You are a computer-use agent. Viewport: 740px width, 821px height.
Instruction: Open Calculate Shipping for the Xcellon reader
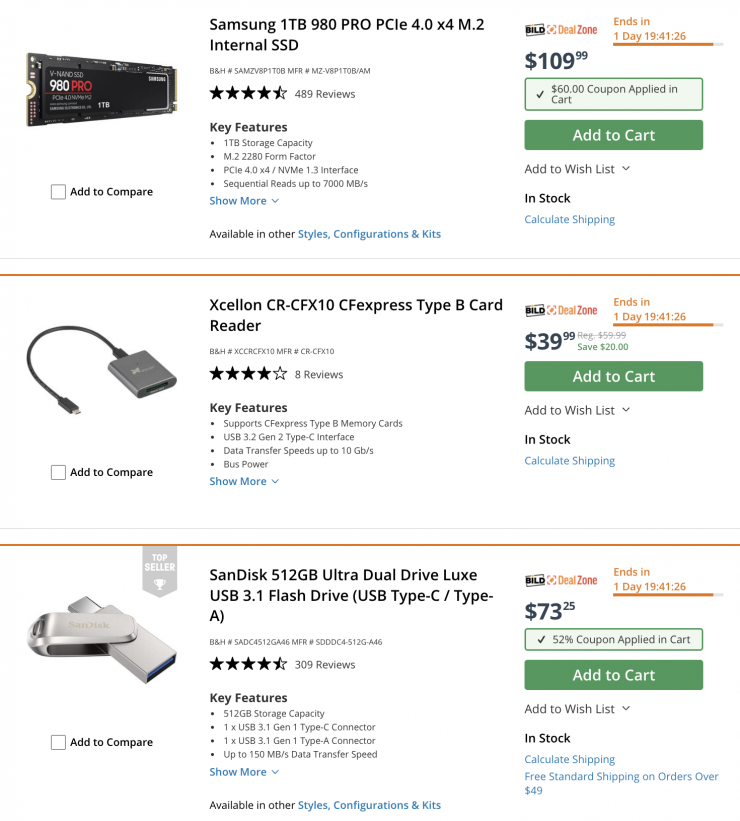click(569, 461)
